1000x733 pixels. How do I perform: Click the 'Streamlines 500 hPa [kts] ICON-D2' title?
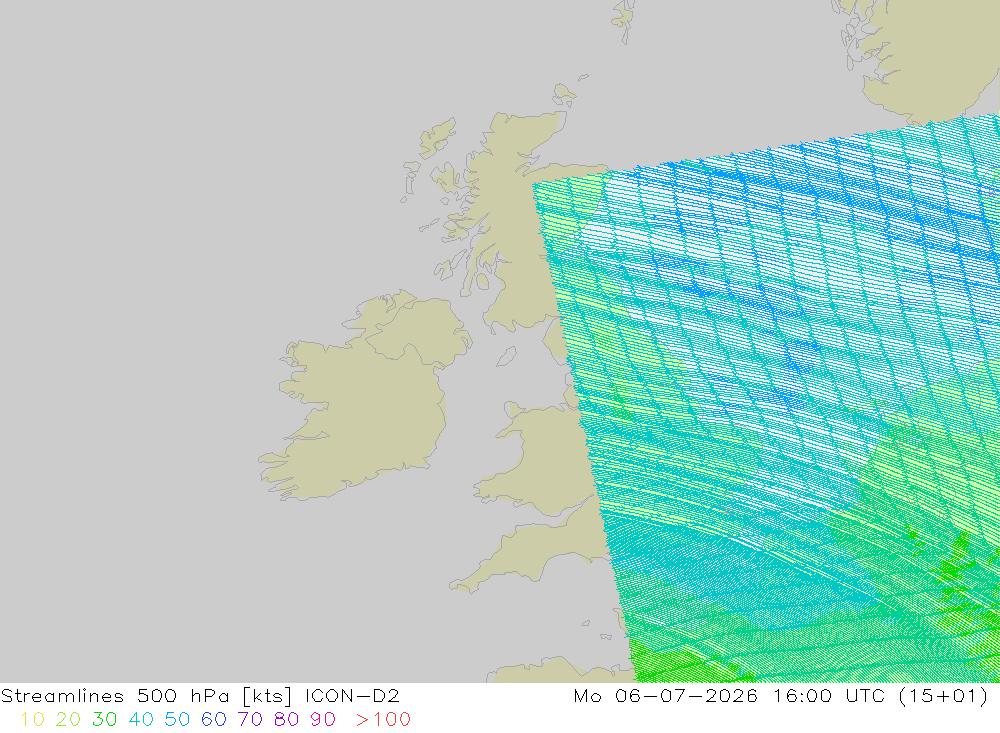(200, 696)
